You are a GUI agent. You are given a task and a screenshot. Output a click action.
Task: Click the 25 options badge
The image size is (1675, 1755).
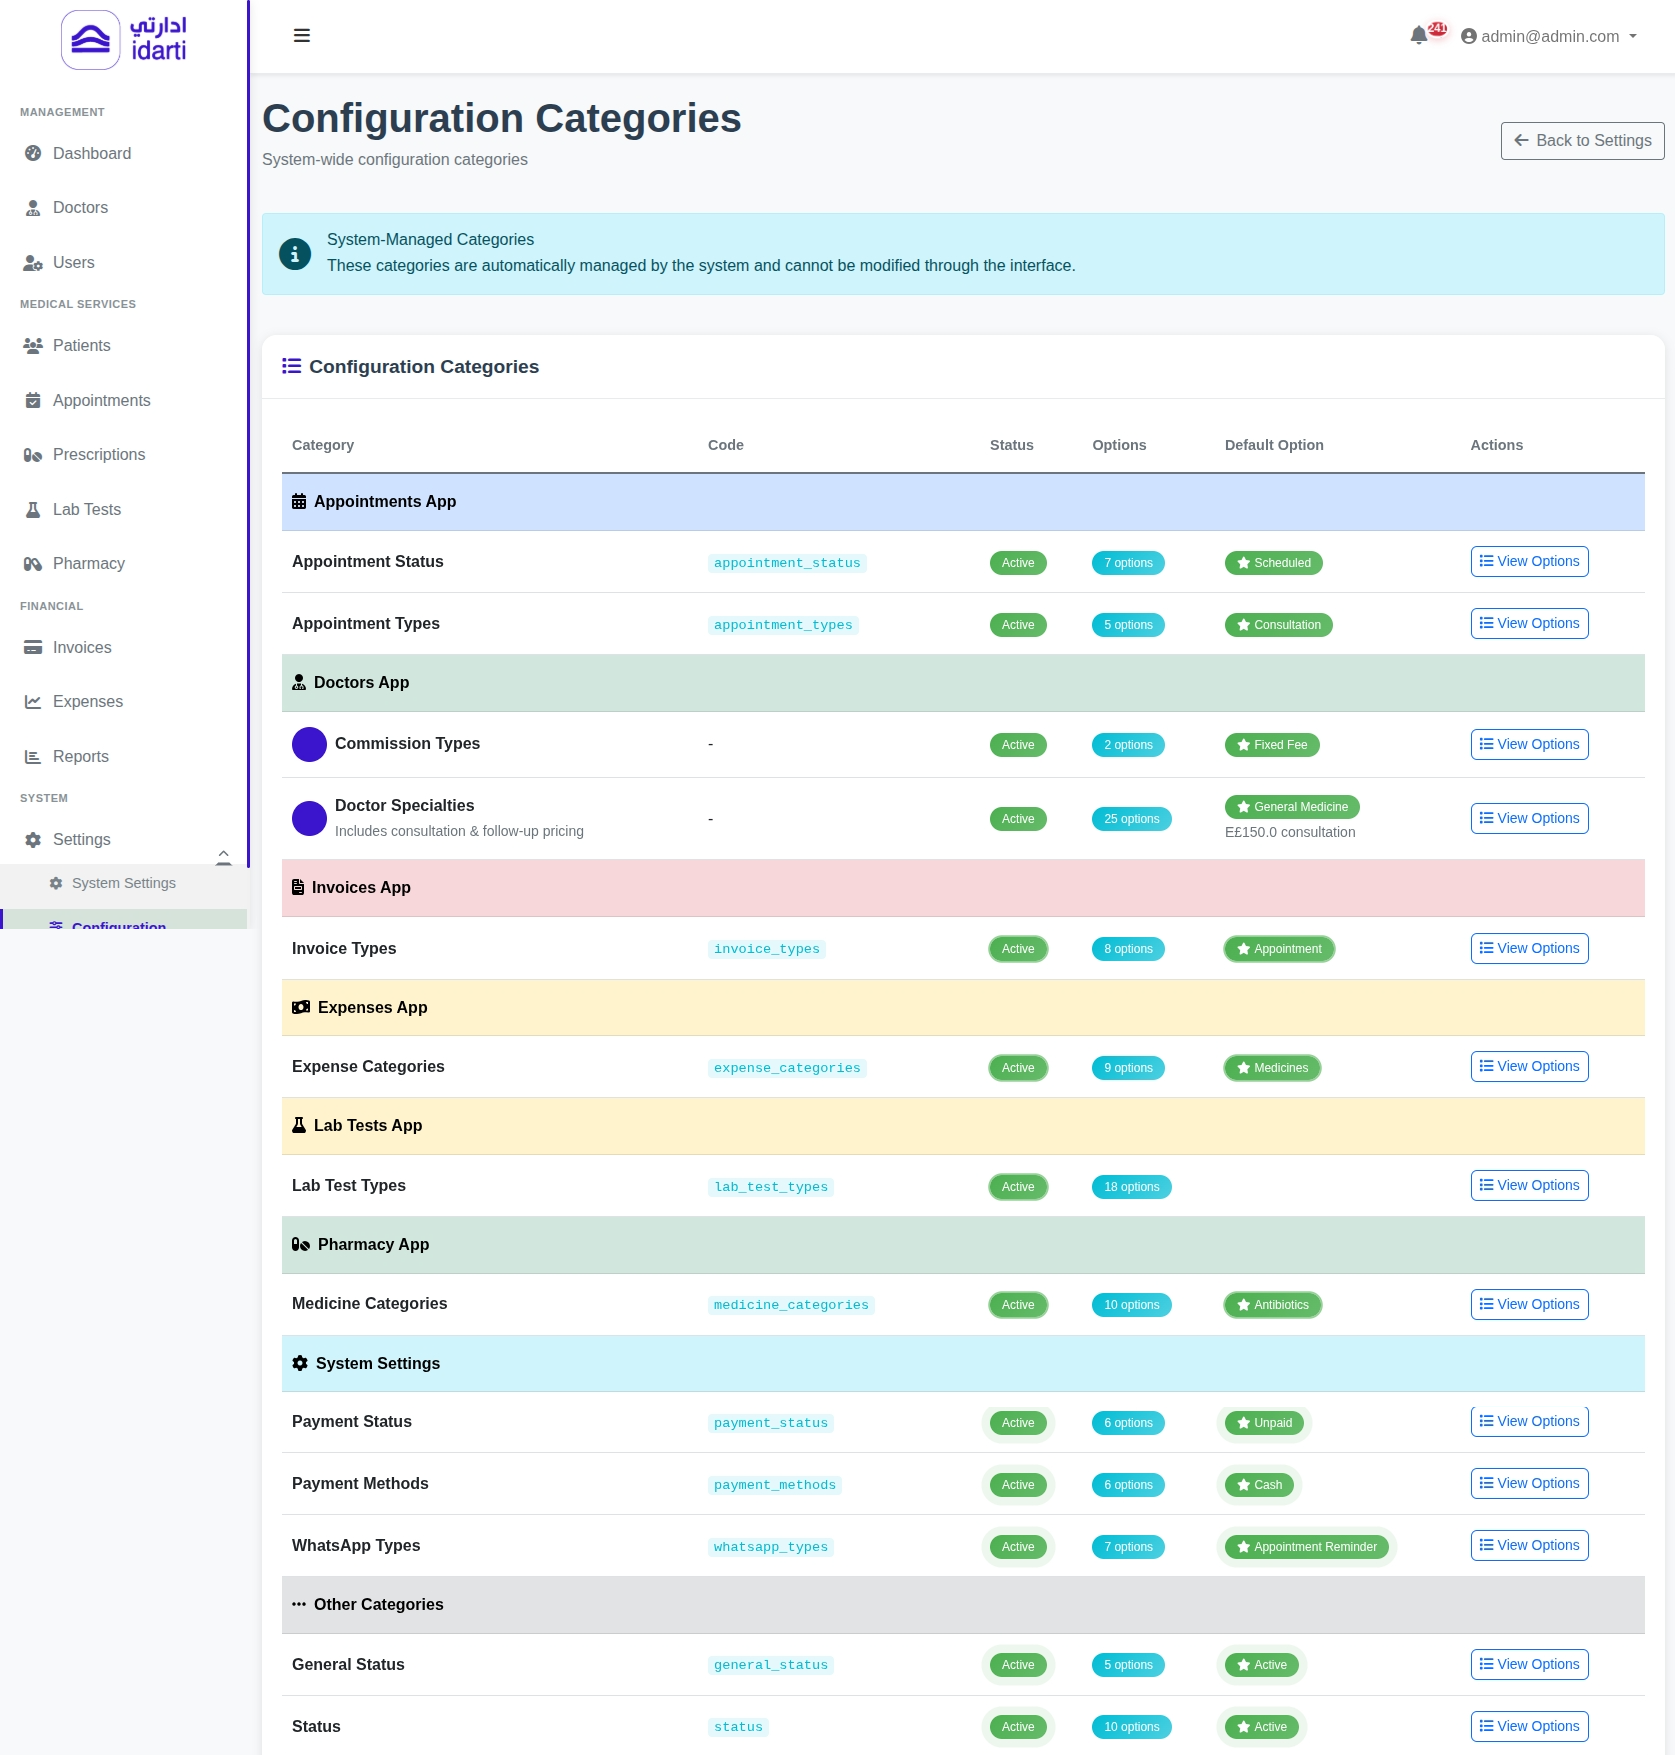coord(1131,819)
